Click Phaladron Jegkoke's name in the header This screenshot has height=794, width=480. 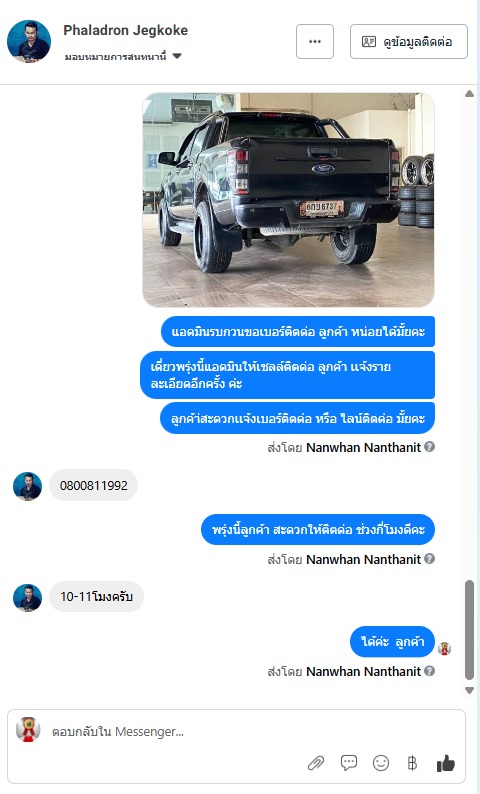tap(126, 30)
